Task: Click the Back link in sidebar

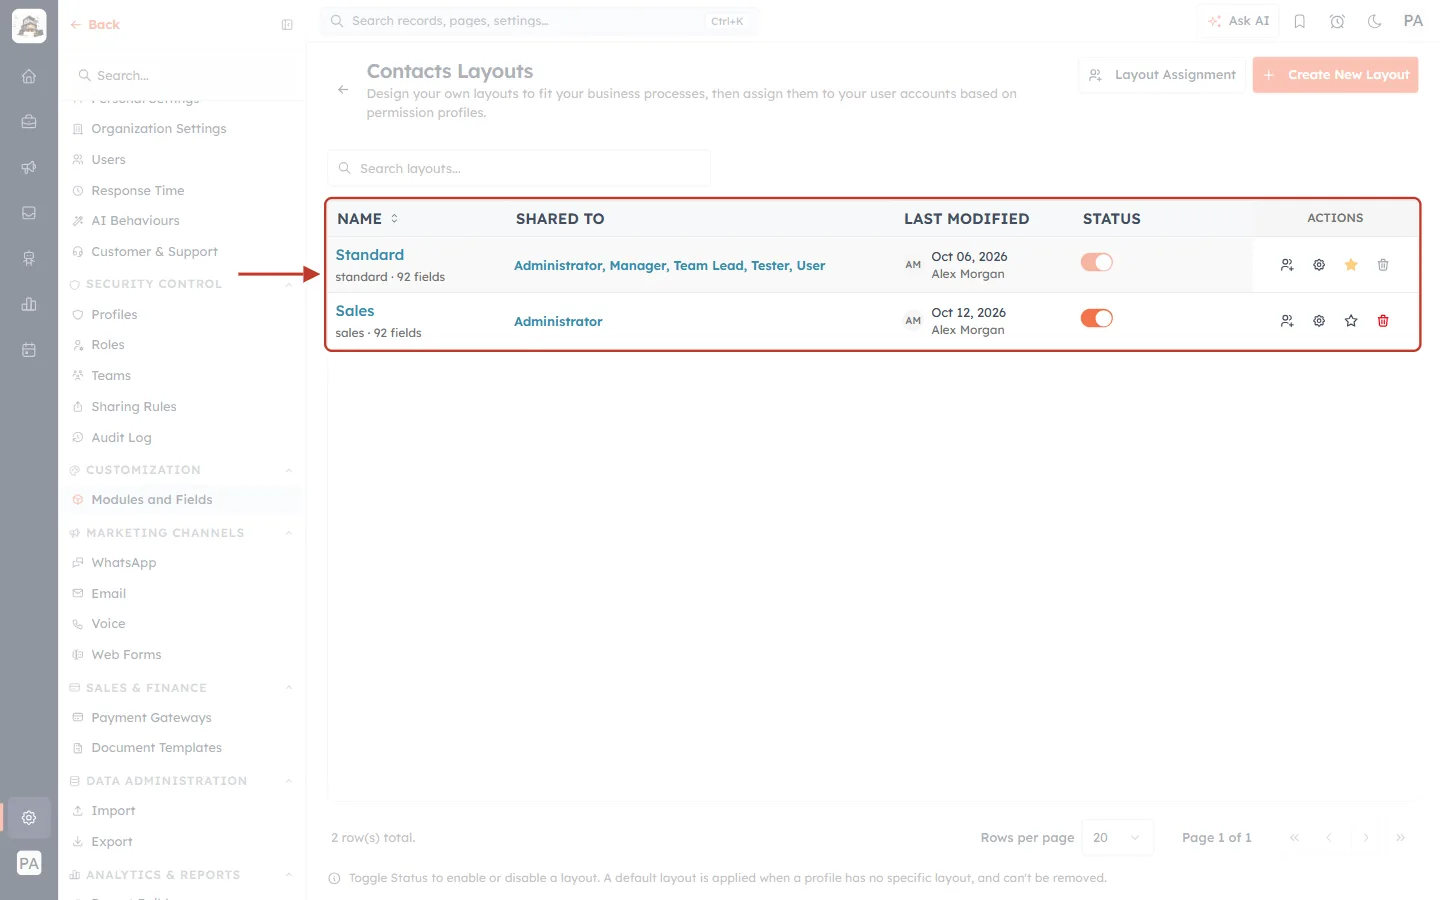Action: [95, 25]
